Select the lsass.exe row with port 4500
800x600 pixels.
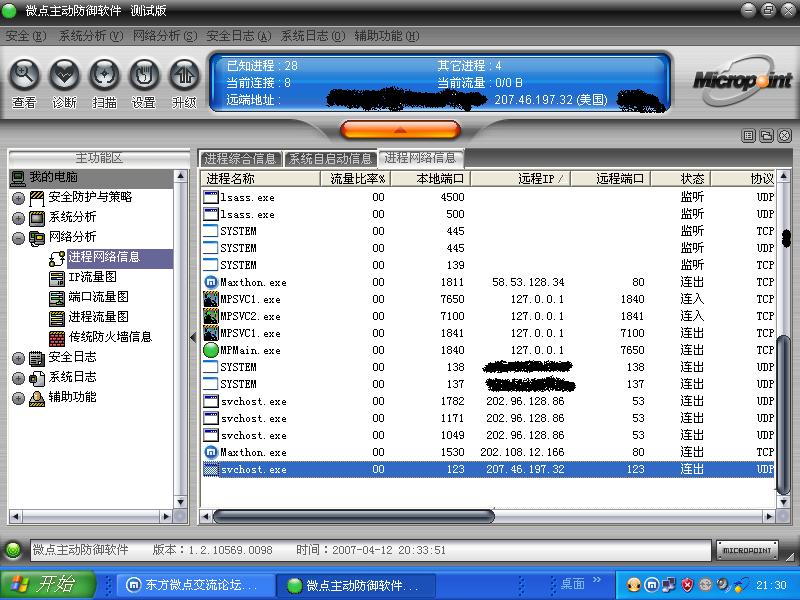tap(488, 197)
